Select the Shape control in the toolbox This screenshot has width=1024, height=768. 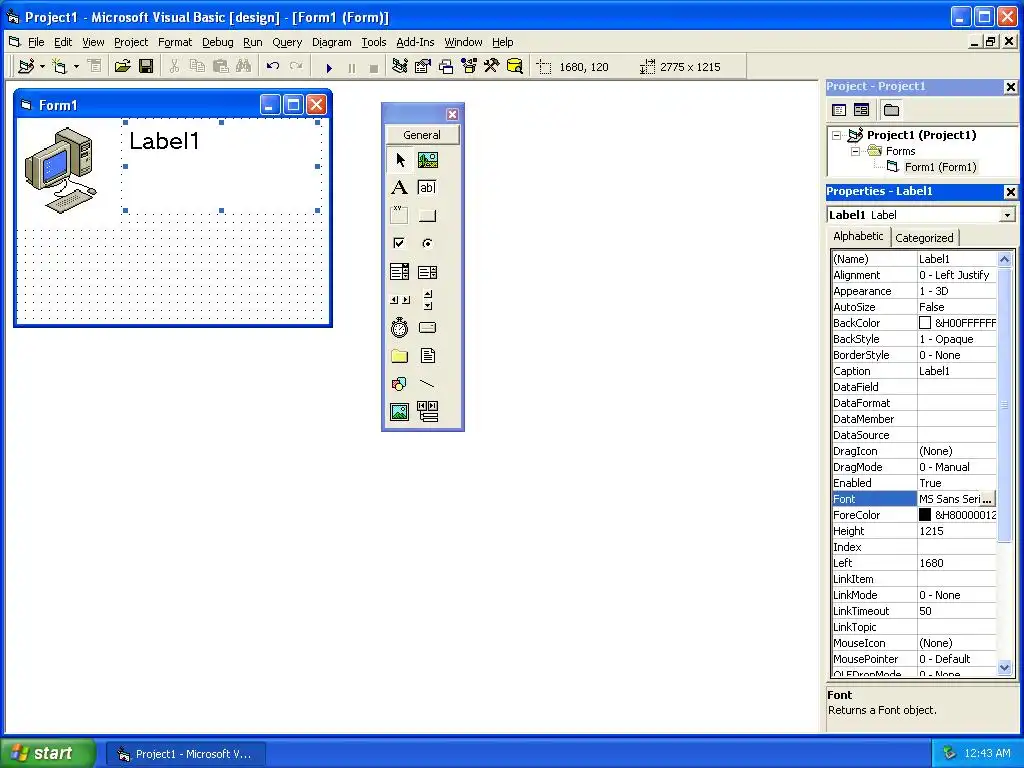(399, 384)
